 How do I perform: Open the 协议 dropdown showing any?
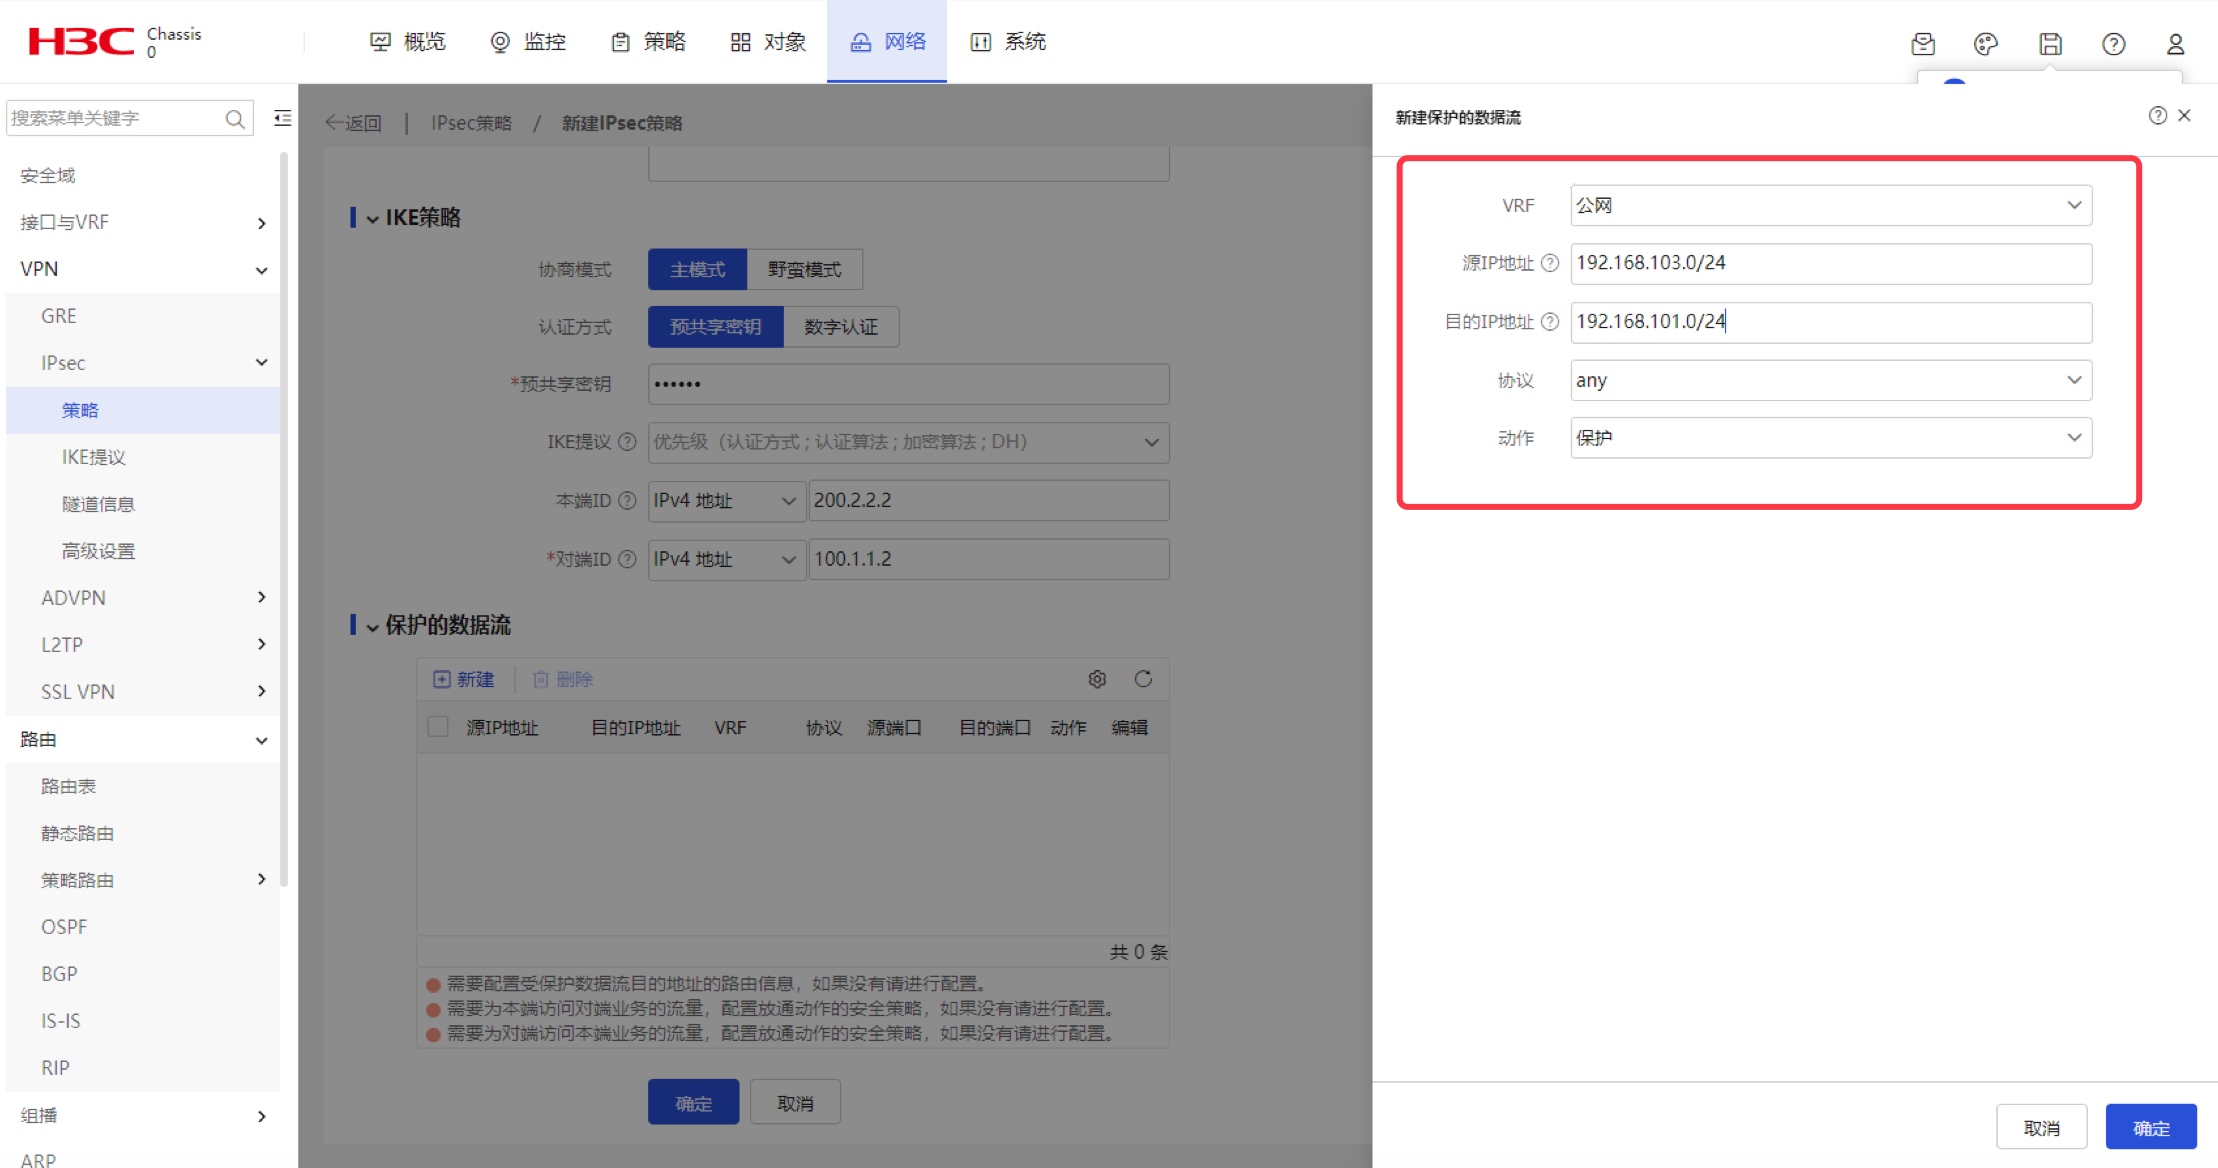pyautogui.click(x=1830, y=380)
